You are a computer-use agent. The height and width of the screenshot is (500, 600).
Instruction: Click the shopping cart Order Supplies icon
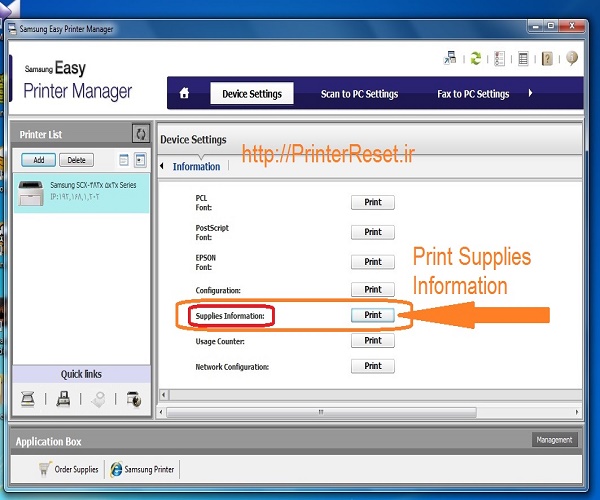coord(45,469)
